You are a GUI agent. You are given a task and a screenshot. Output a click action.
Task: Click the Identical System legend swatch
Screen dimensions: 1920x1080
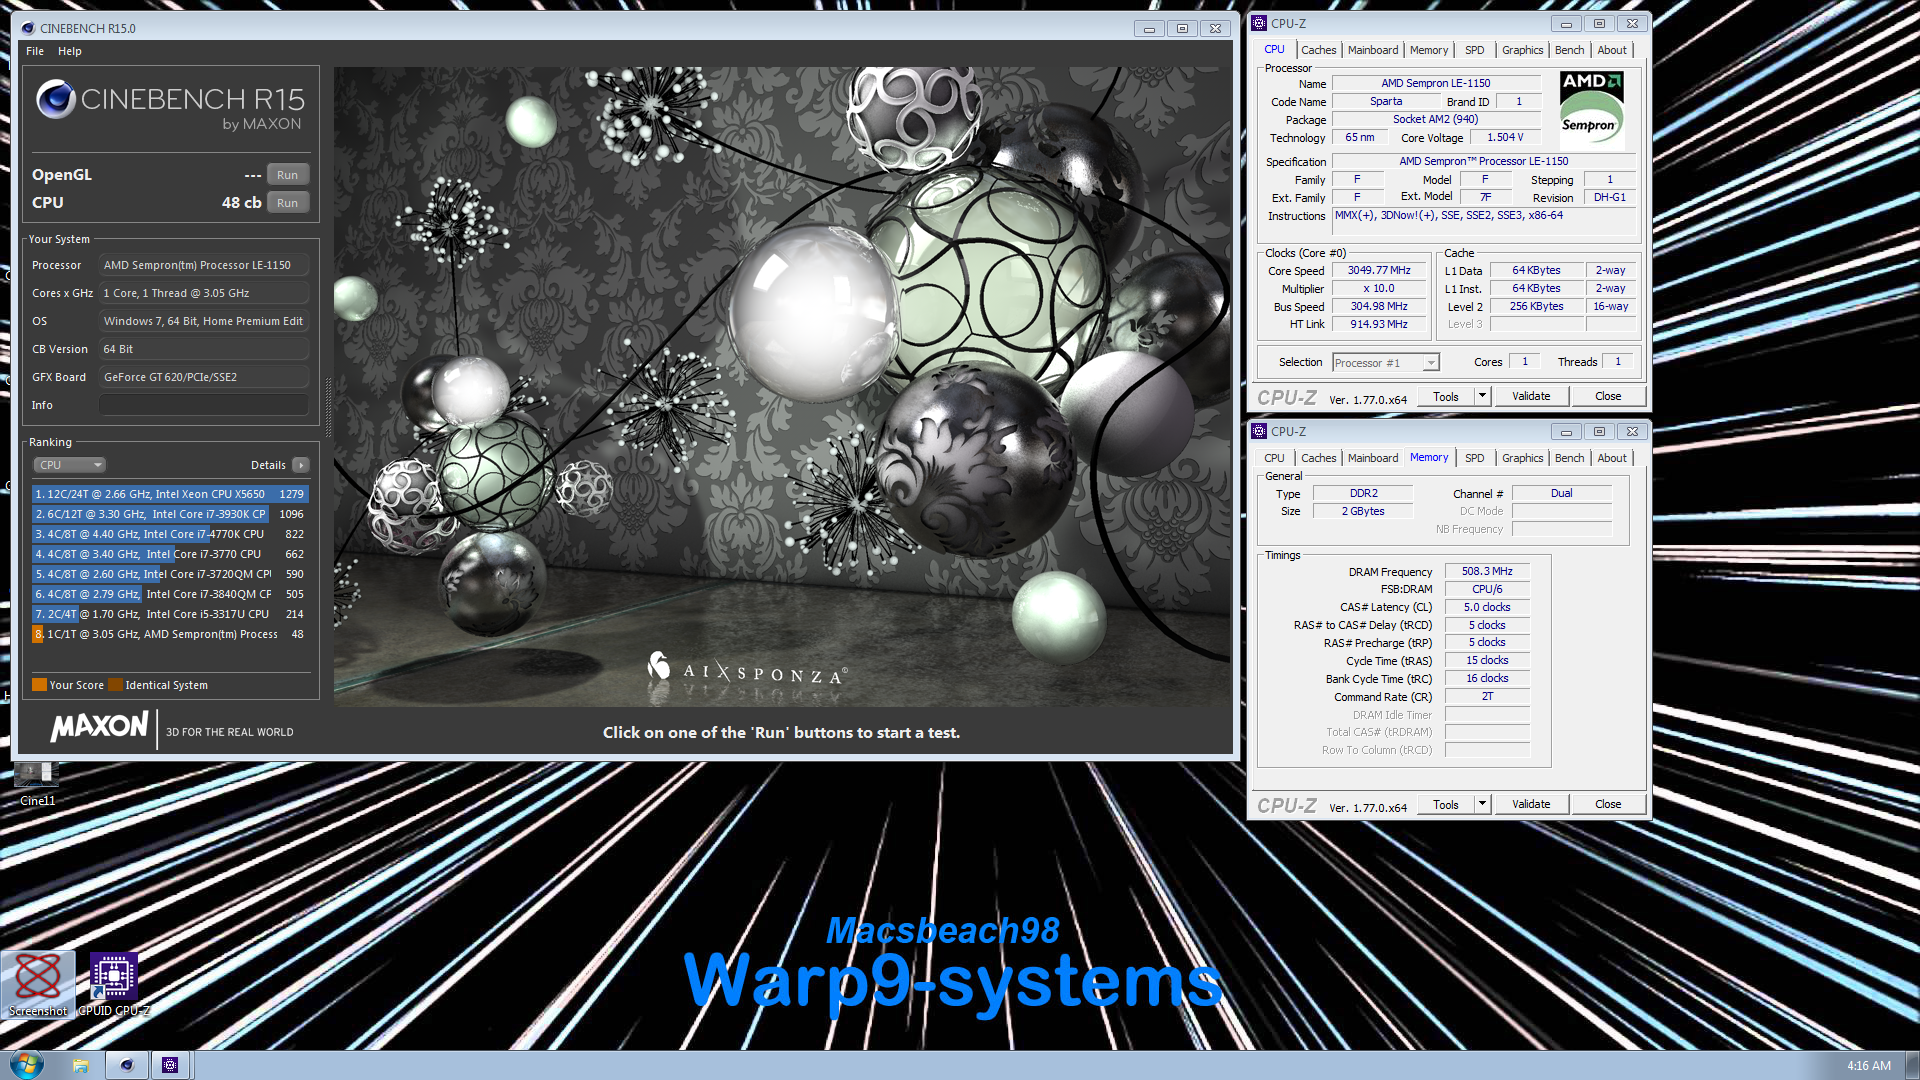pos(115,685)
